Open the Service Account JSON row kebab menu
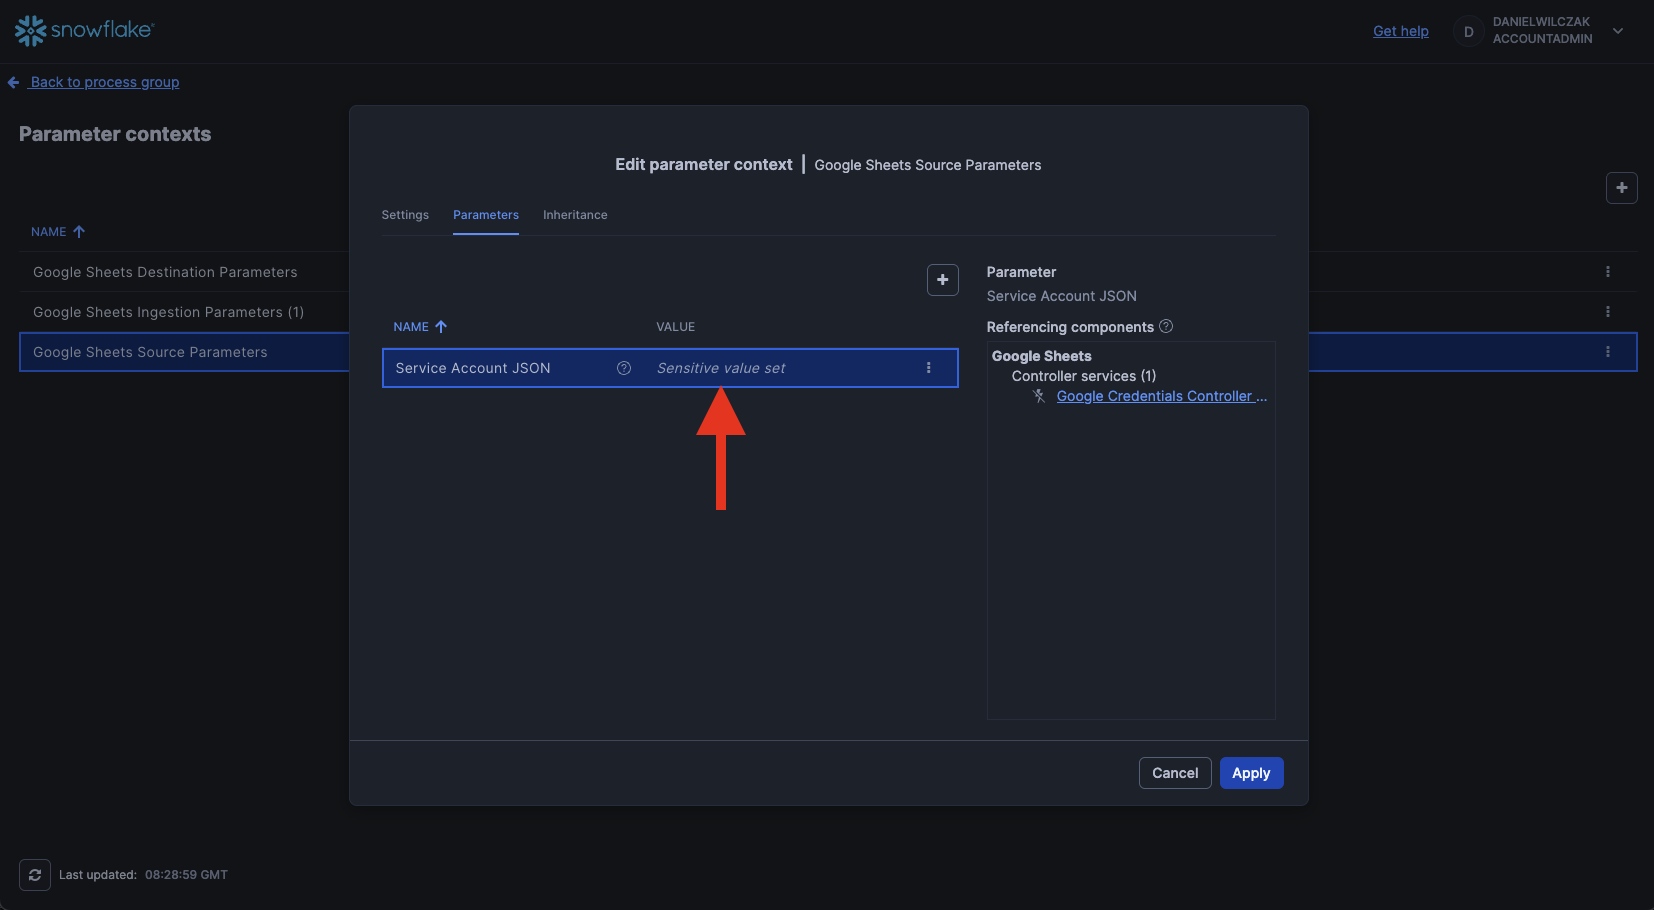This screenshot has height=910, width=1654. [x=928, y=368]
